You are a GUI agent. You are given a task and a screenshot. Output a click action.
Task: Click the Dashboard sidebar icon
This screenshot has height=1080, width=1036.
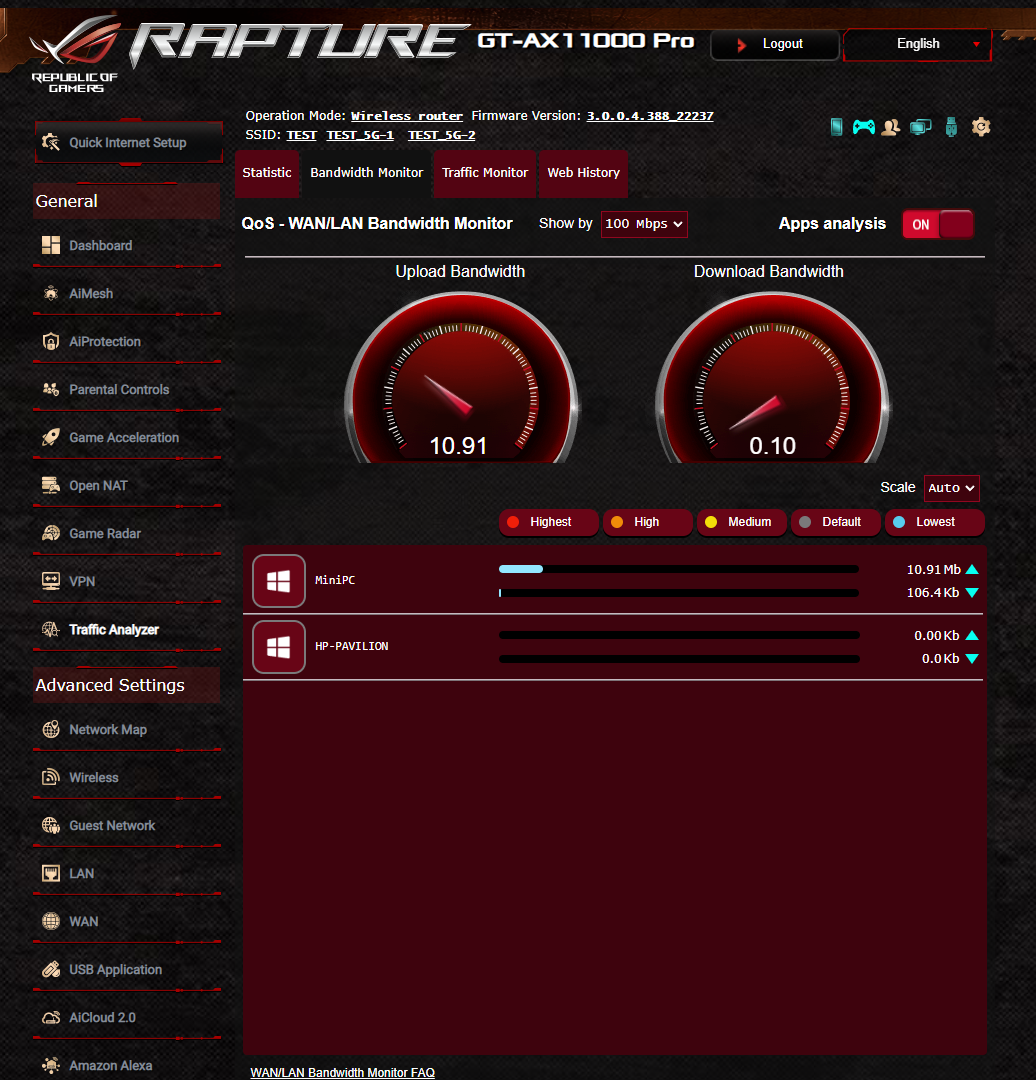tap(51, 245)
